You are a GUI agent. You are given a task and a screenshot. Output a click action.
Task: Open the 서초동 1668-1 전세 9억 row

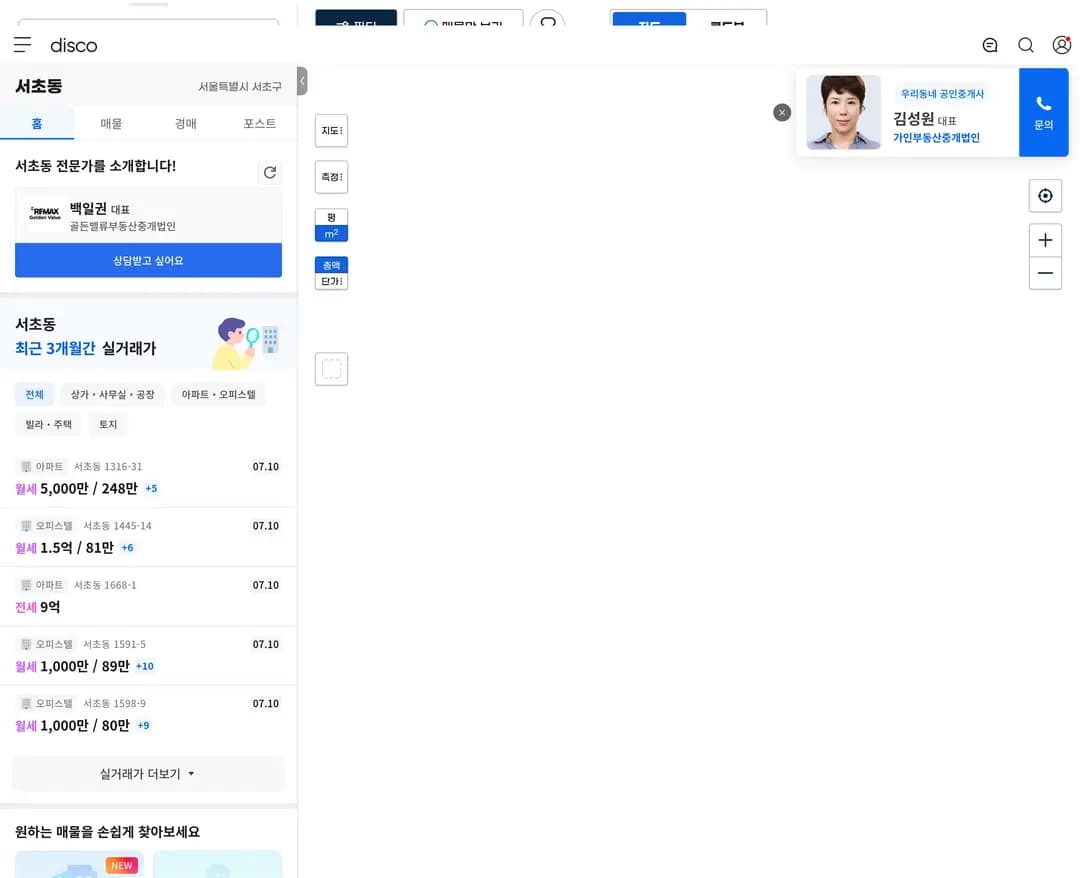coord(148,596)
